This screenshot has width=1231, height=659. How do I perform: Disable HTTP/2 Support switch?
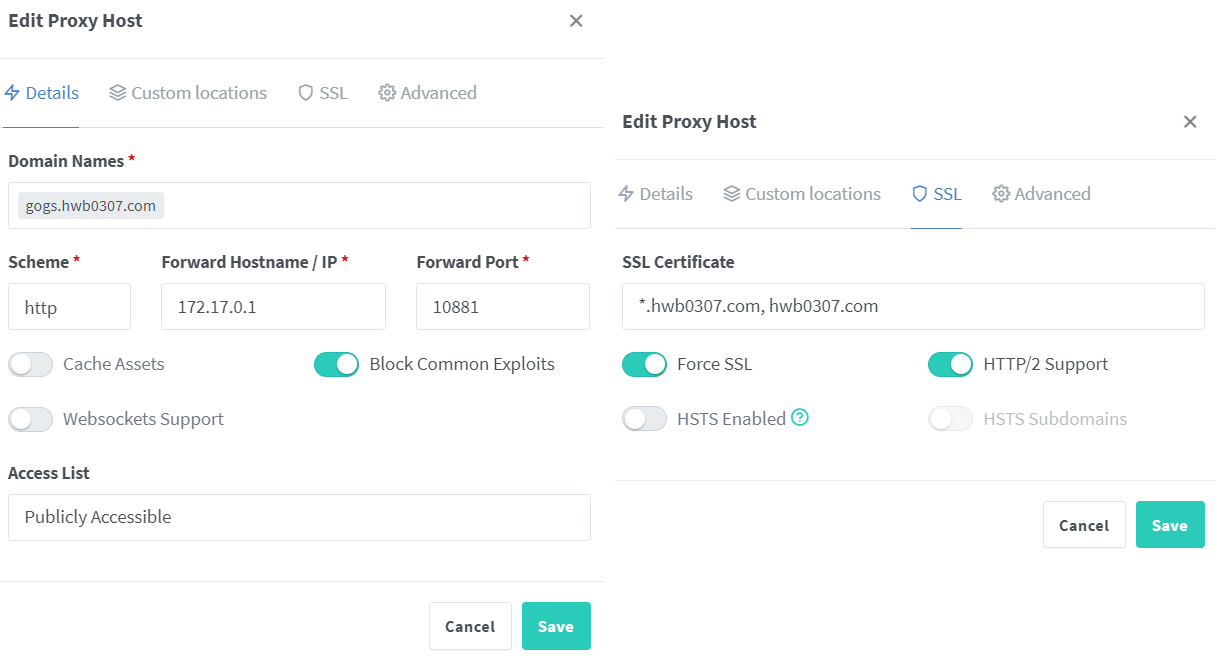(951, 365)
